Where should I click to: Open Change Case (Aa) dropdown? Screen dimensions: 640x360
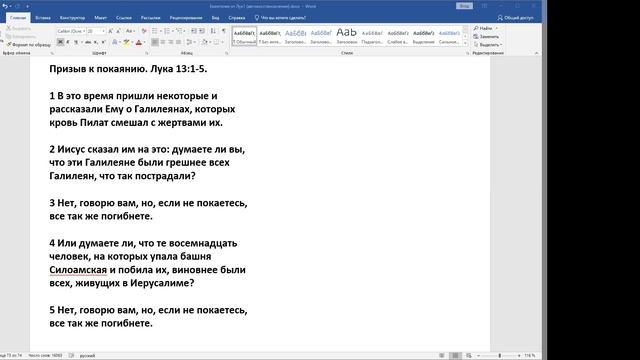130,31
